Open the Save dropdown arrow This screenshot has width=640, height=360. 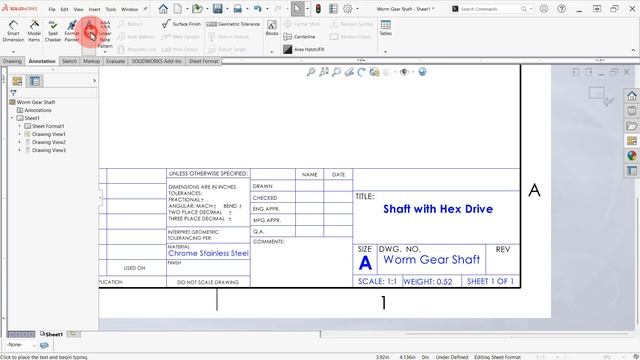pos(227,9)
